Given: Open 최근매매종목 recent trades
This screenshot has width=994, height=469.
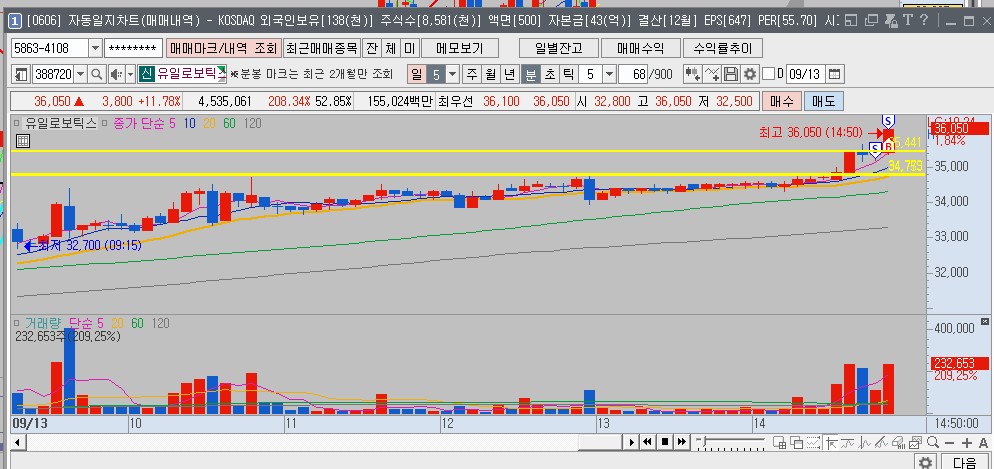Looking at the screenshot, I should (322, 48).
